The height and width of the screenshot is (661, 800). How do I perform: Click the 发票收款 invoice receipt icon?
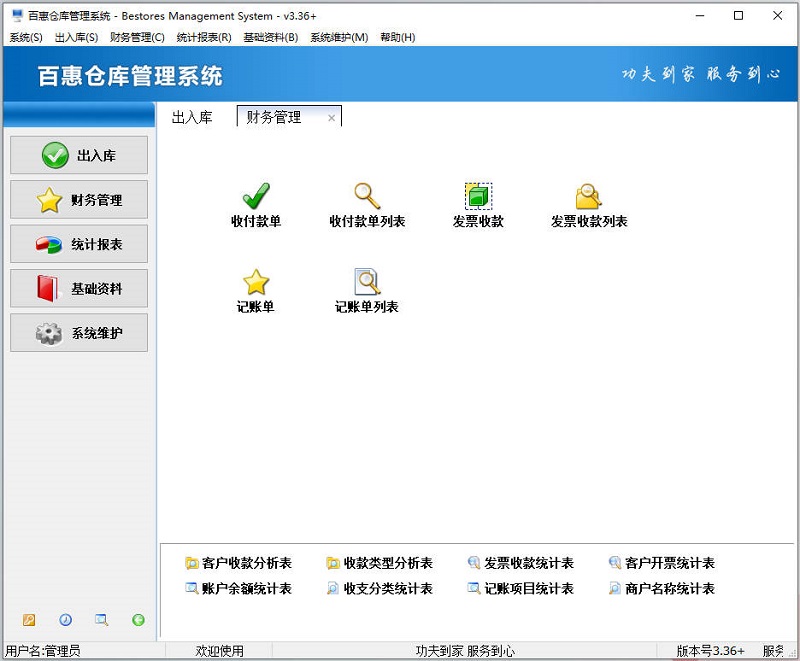(477, 196)
